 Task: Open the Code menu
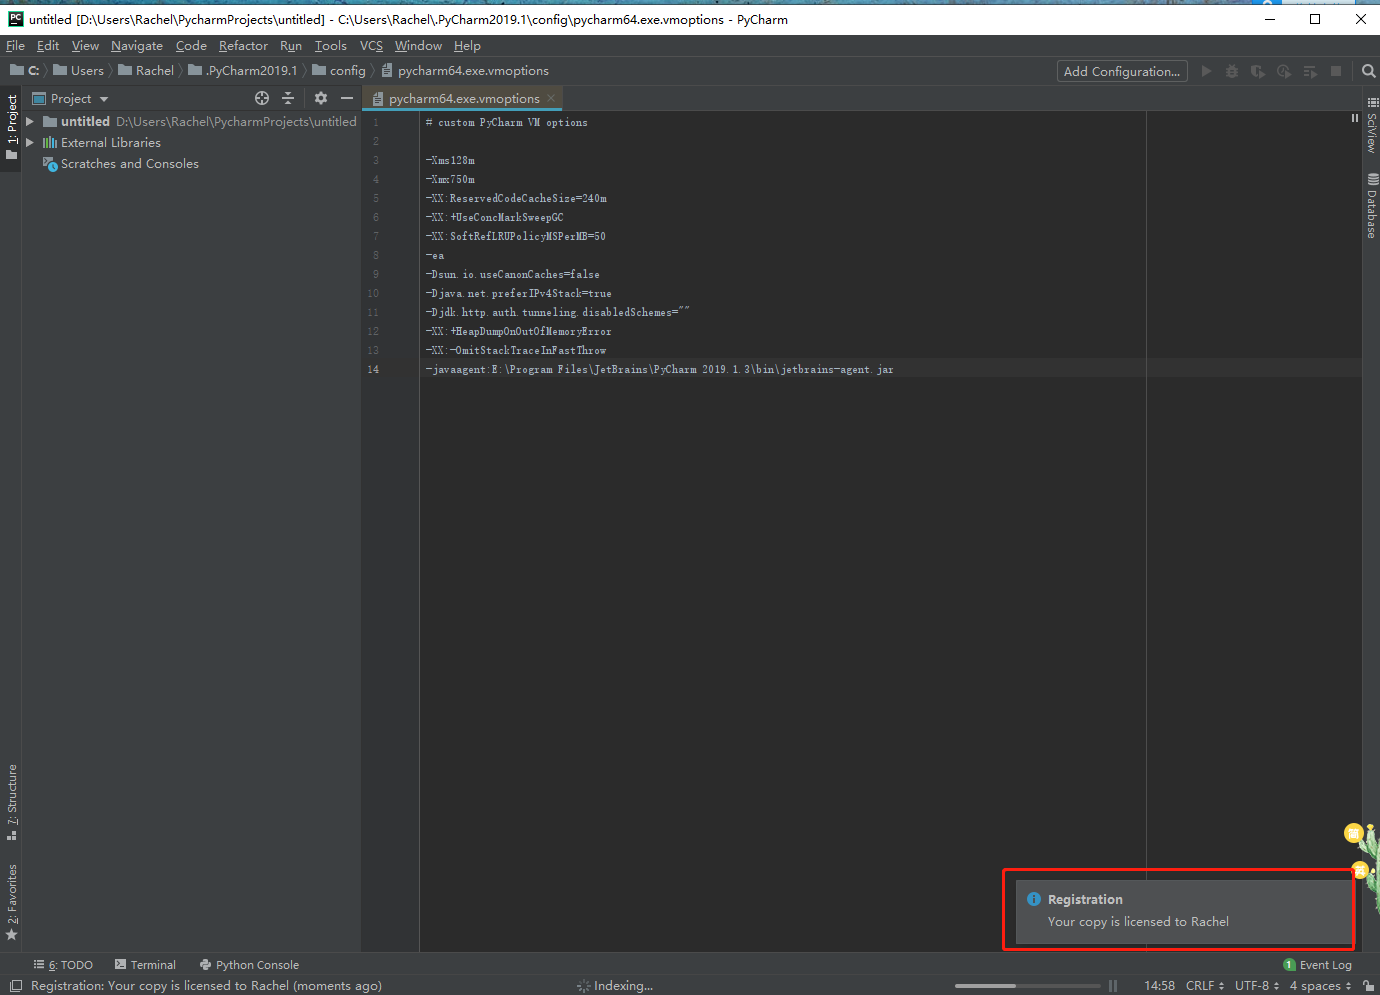[x=191, y=46]
